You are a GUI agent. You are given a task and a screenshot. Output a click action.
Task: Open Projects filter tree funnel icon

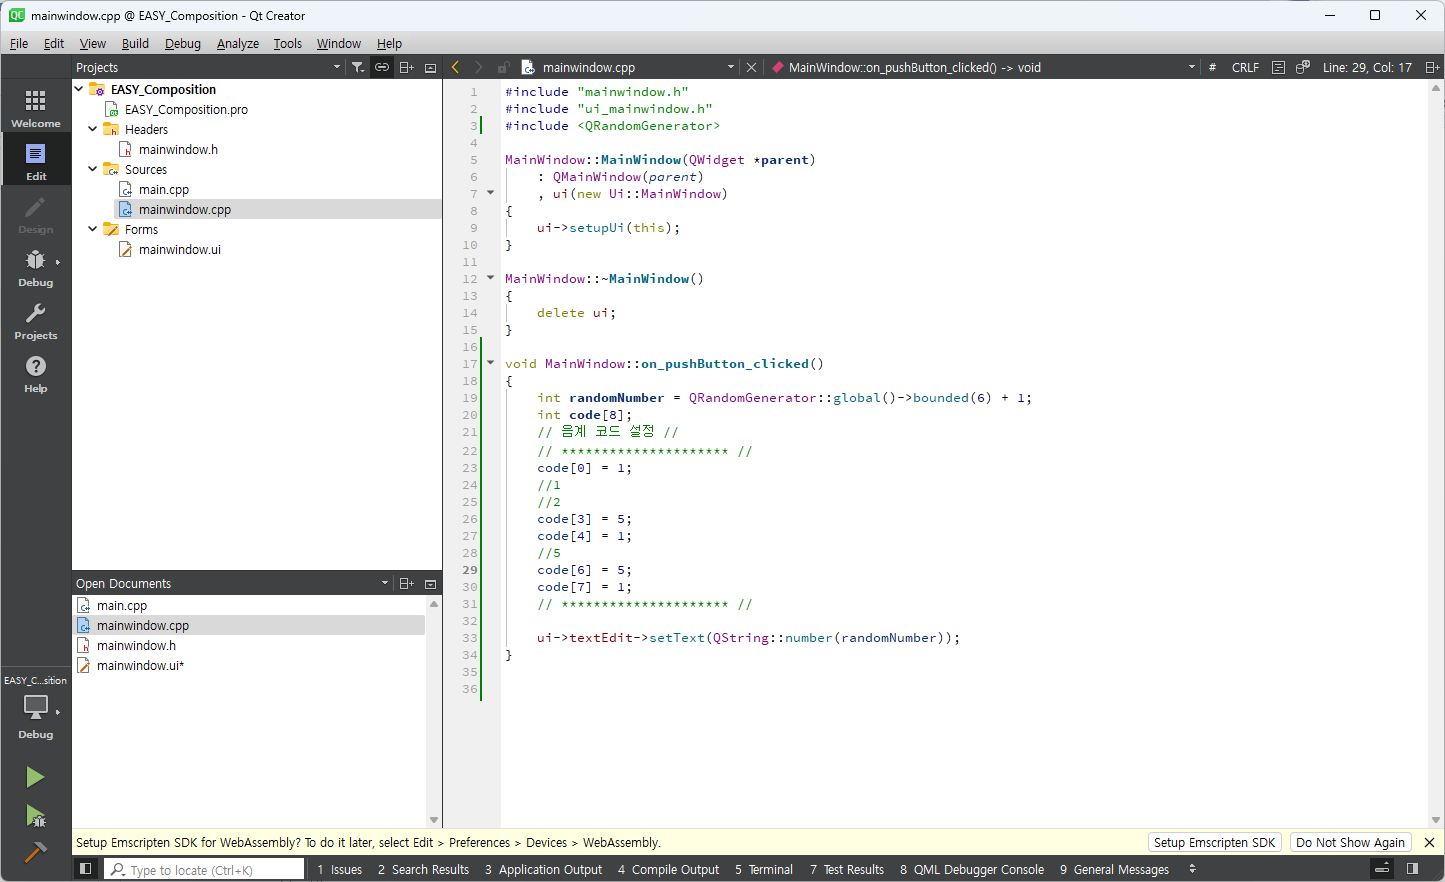pos(358,67)
